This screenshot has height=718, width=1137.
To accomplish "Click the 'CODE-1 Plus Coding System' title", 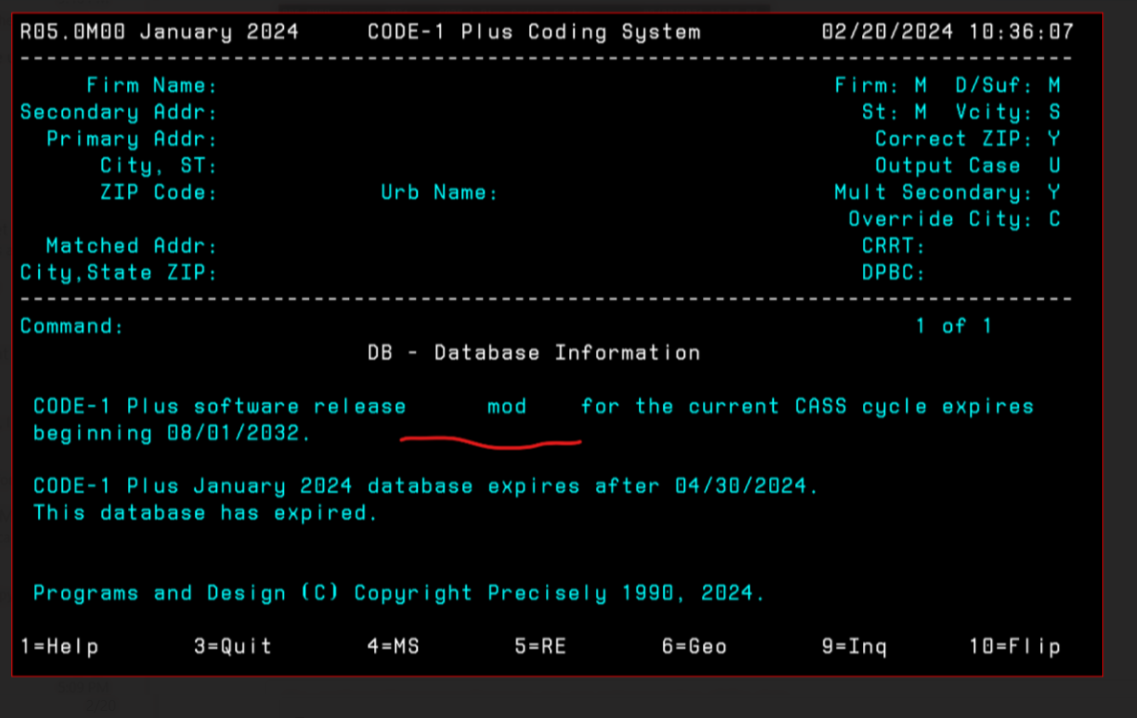I will 534,32.
